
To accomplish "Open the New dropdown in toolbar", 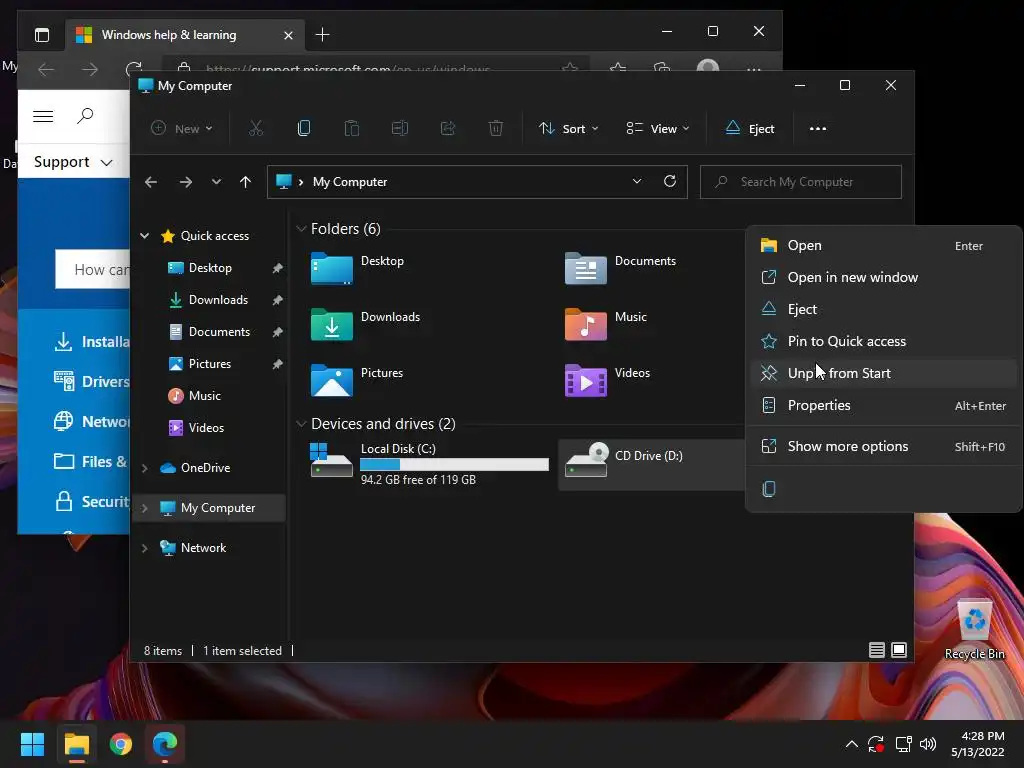I will pos(182,129).
